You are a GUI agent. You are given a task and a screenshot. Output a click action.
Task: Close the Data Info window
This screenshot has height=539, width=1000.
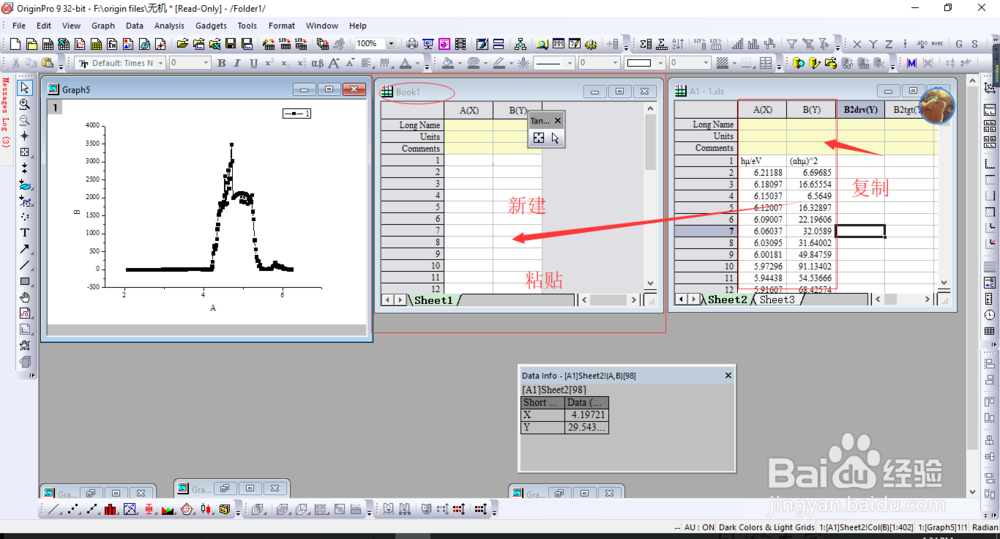[728, 376]
